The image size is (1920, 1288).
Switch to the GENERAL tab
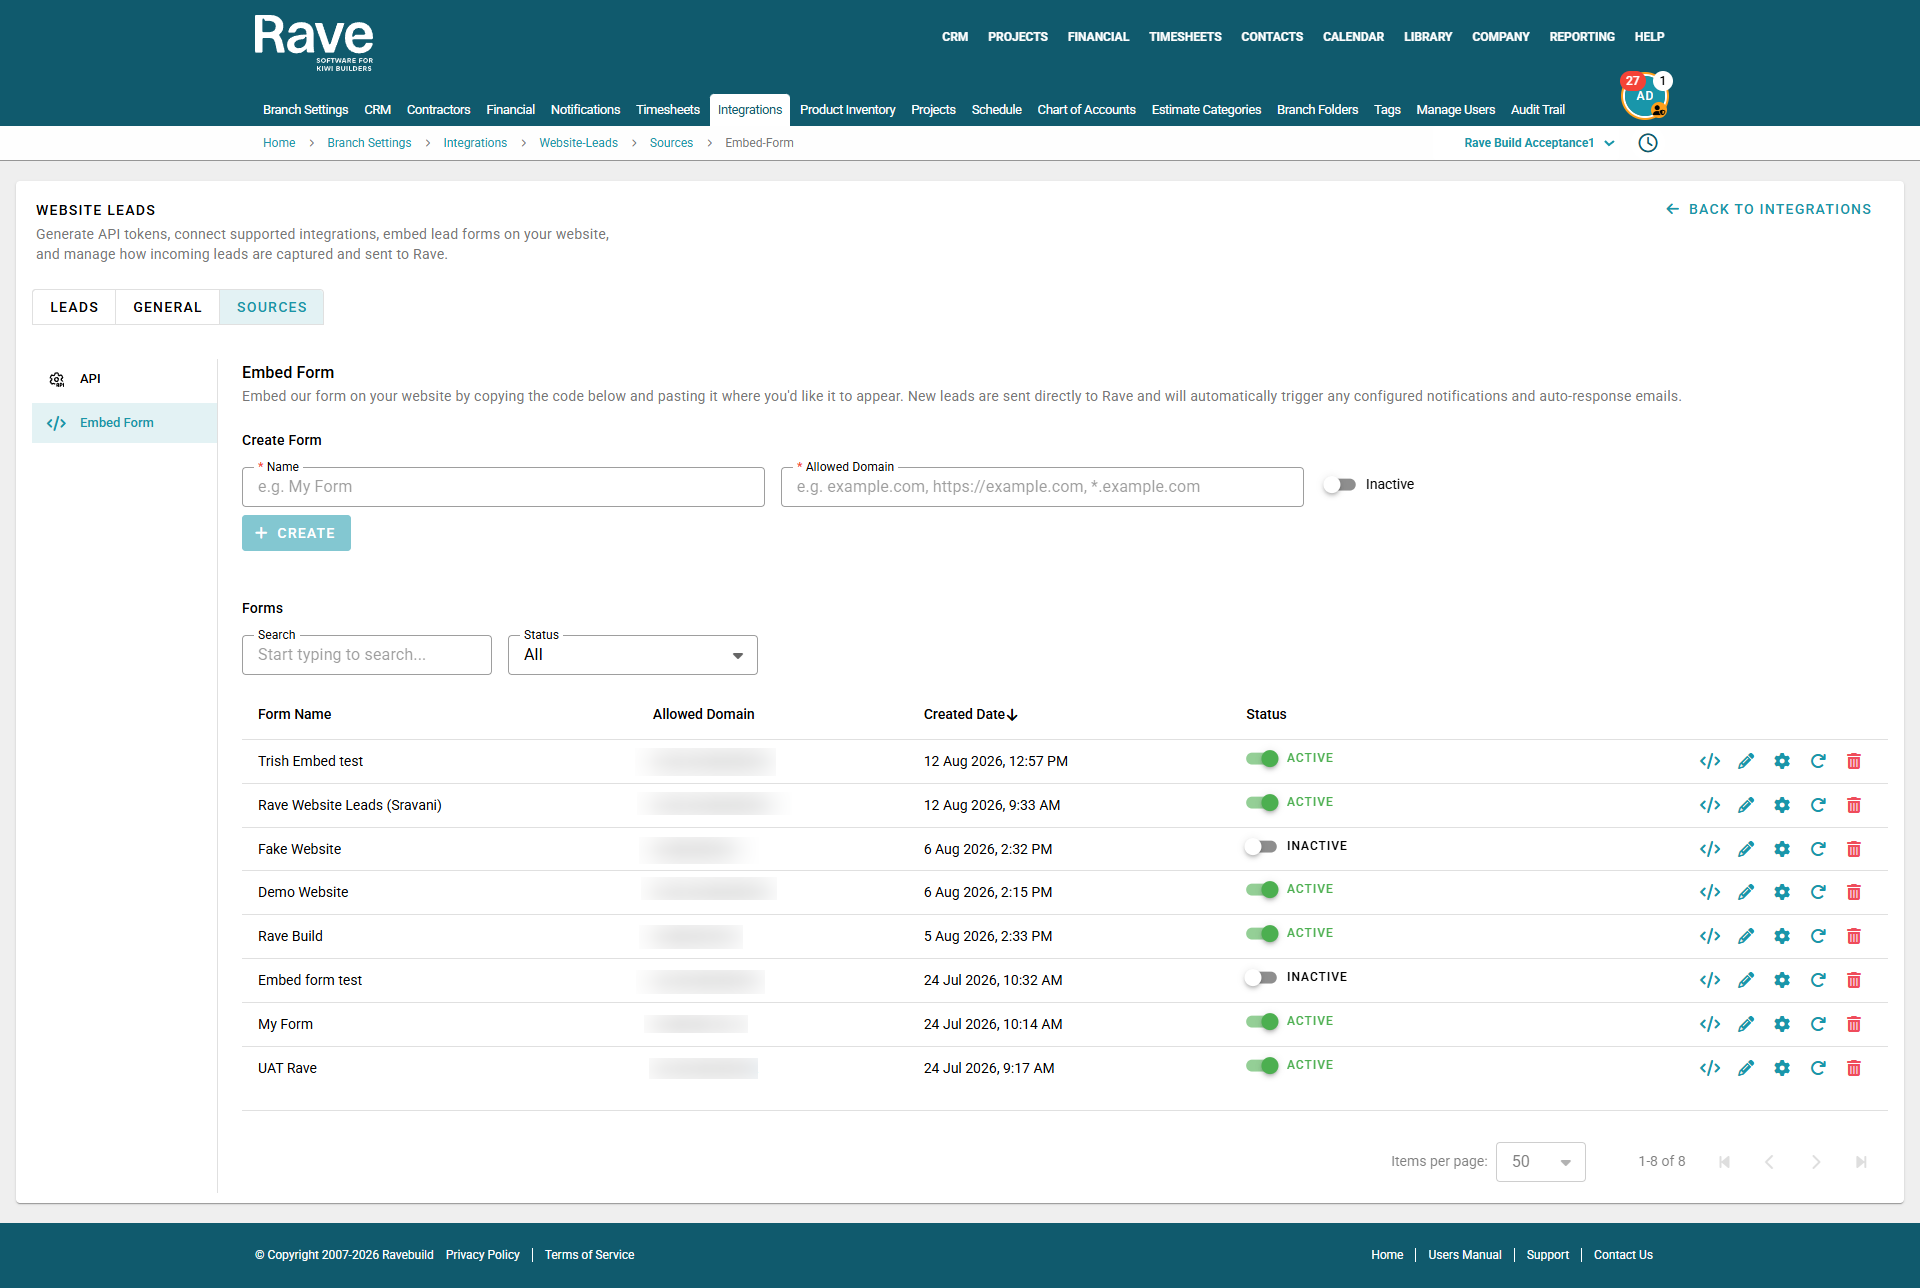tap(168, 307)
